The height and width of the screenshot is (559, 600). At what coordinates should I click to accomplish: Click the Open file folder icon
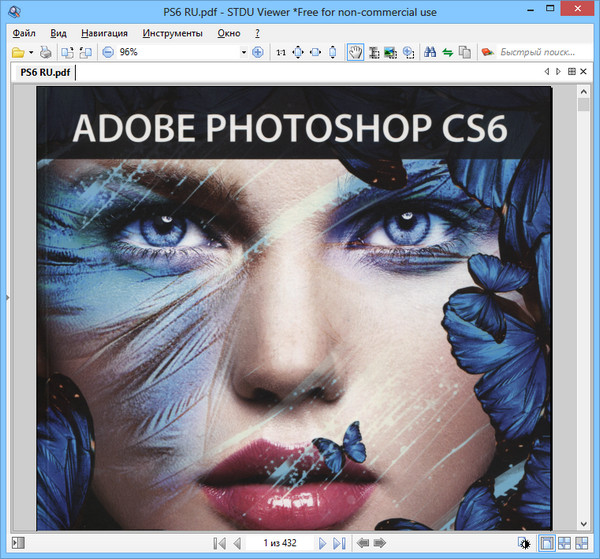click(17, 52)
